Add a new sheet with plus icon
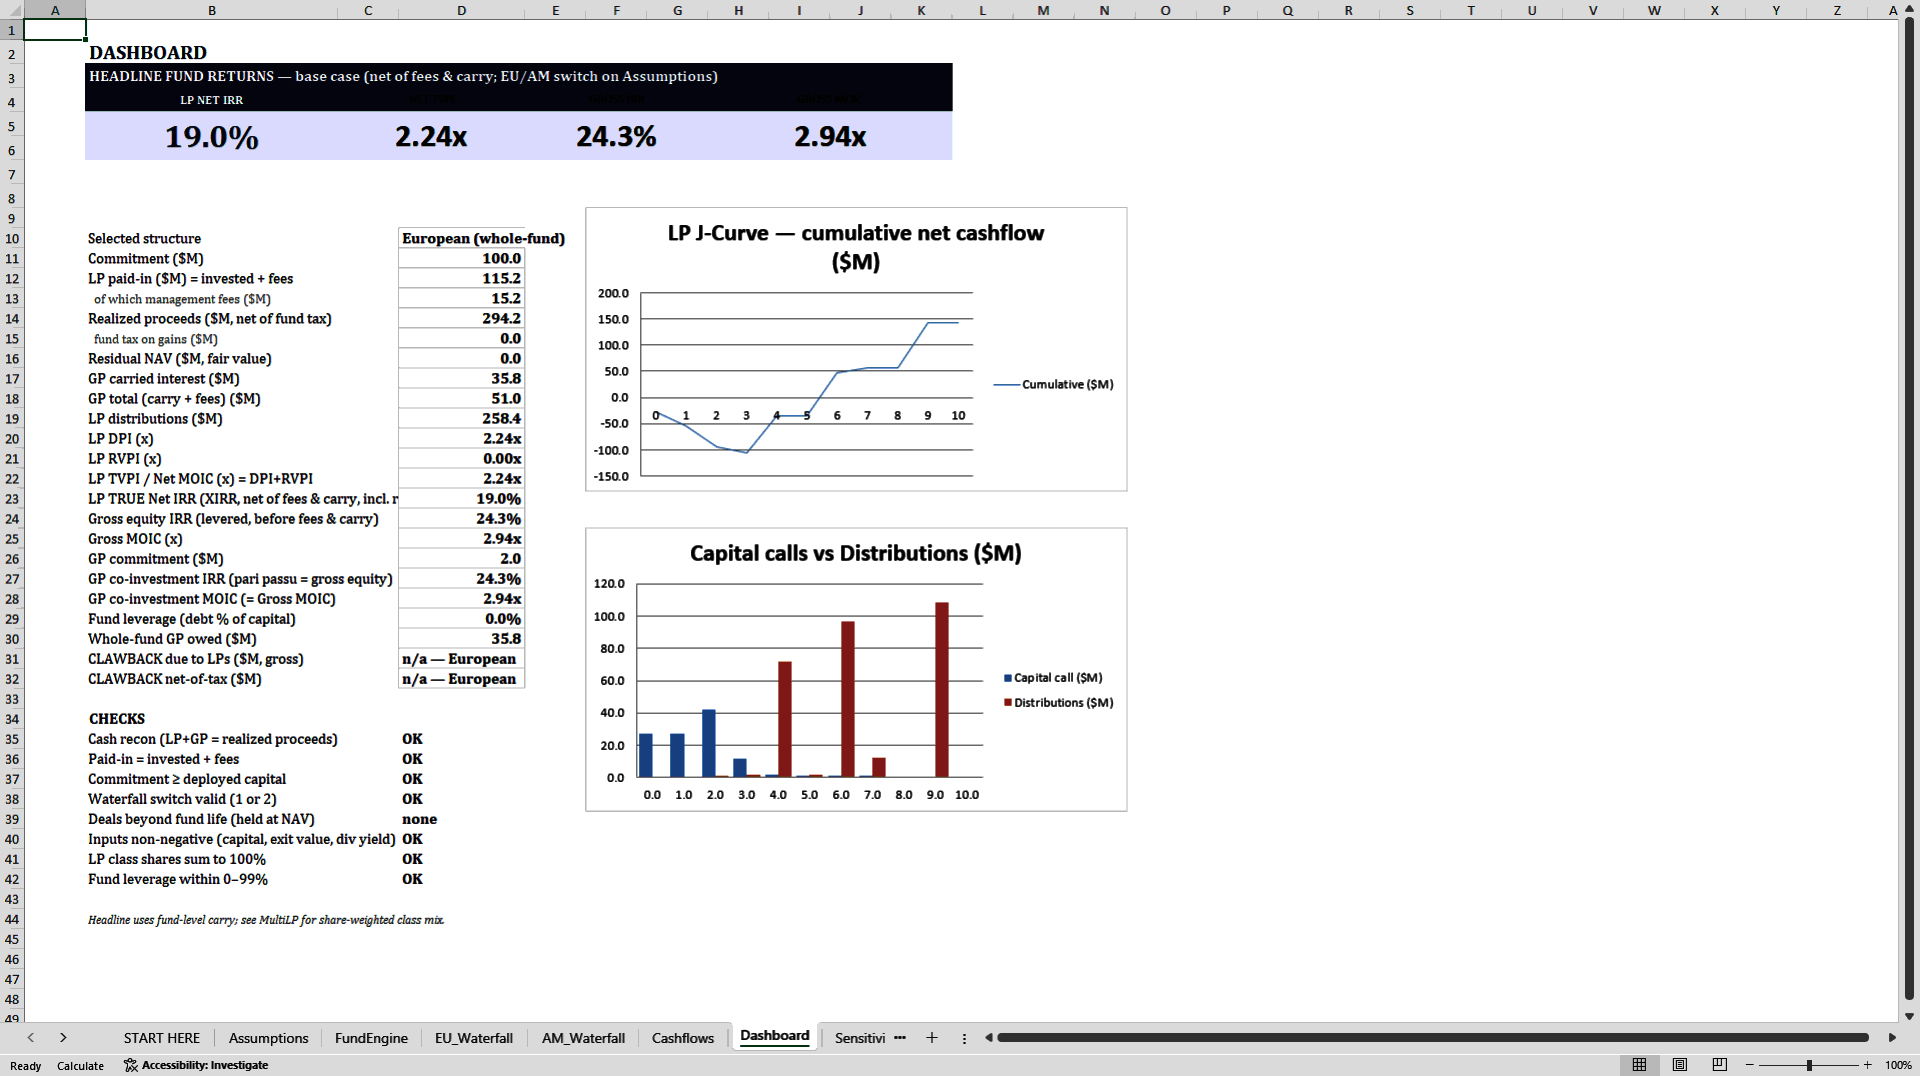Image resolution: width=1920 pixels, height=1076 pixels. 932,1038
